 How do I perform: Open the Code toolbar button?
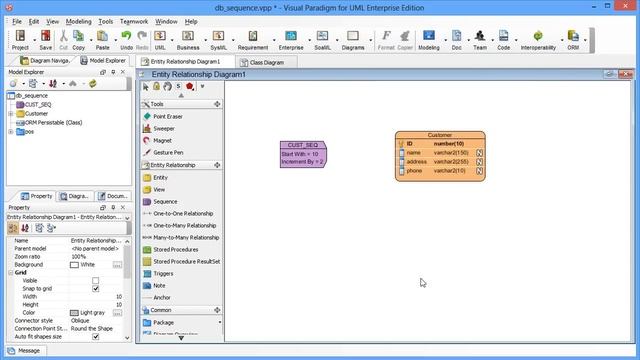click(x=503, y=40)
